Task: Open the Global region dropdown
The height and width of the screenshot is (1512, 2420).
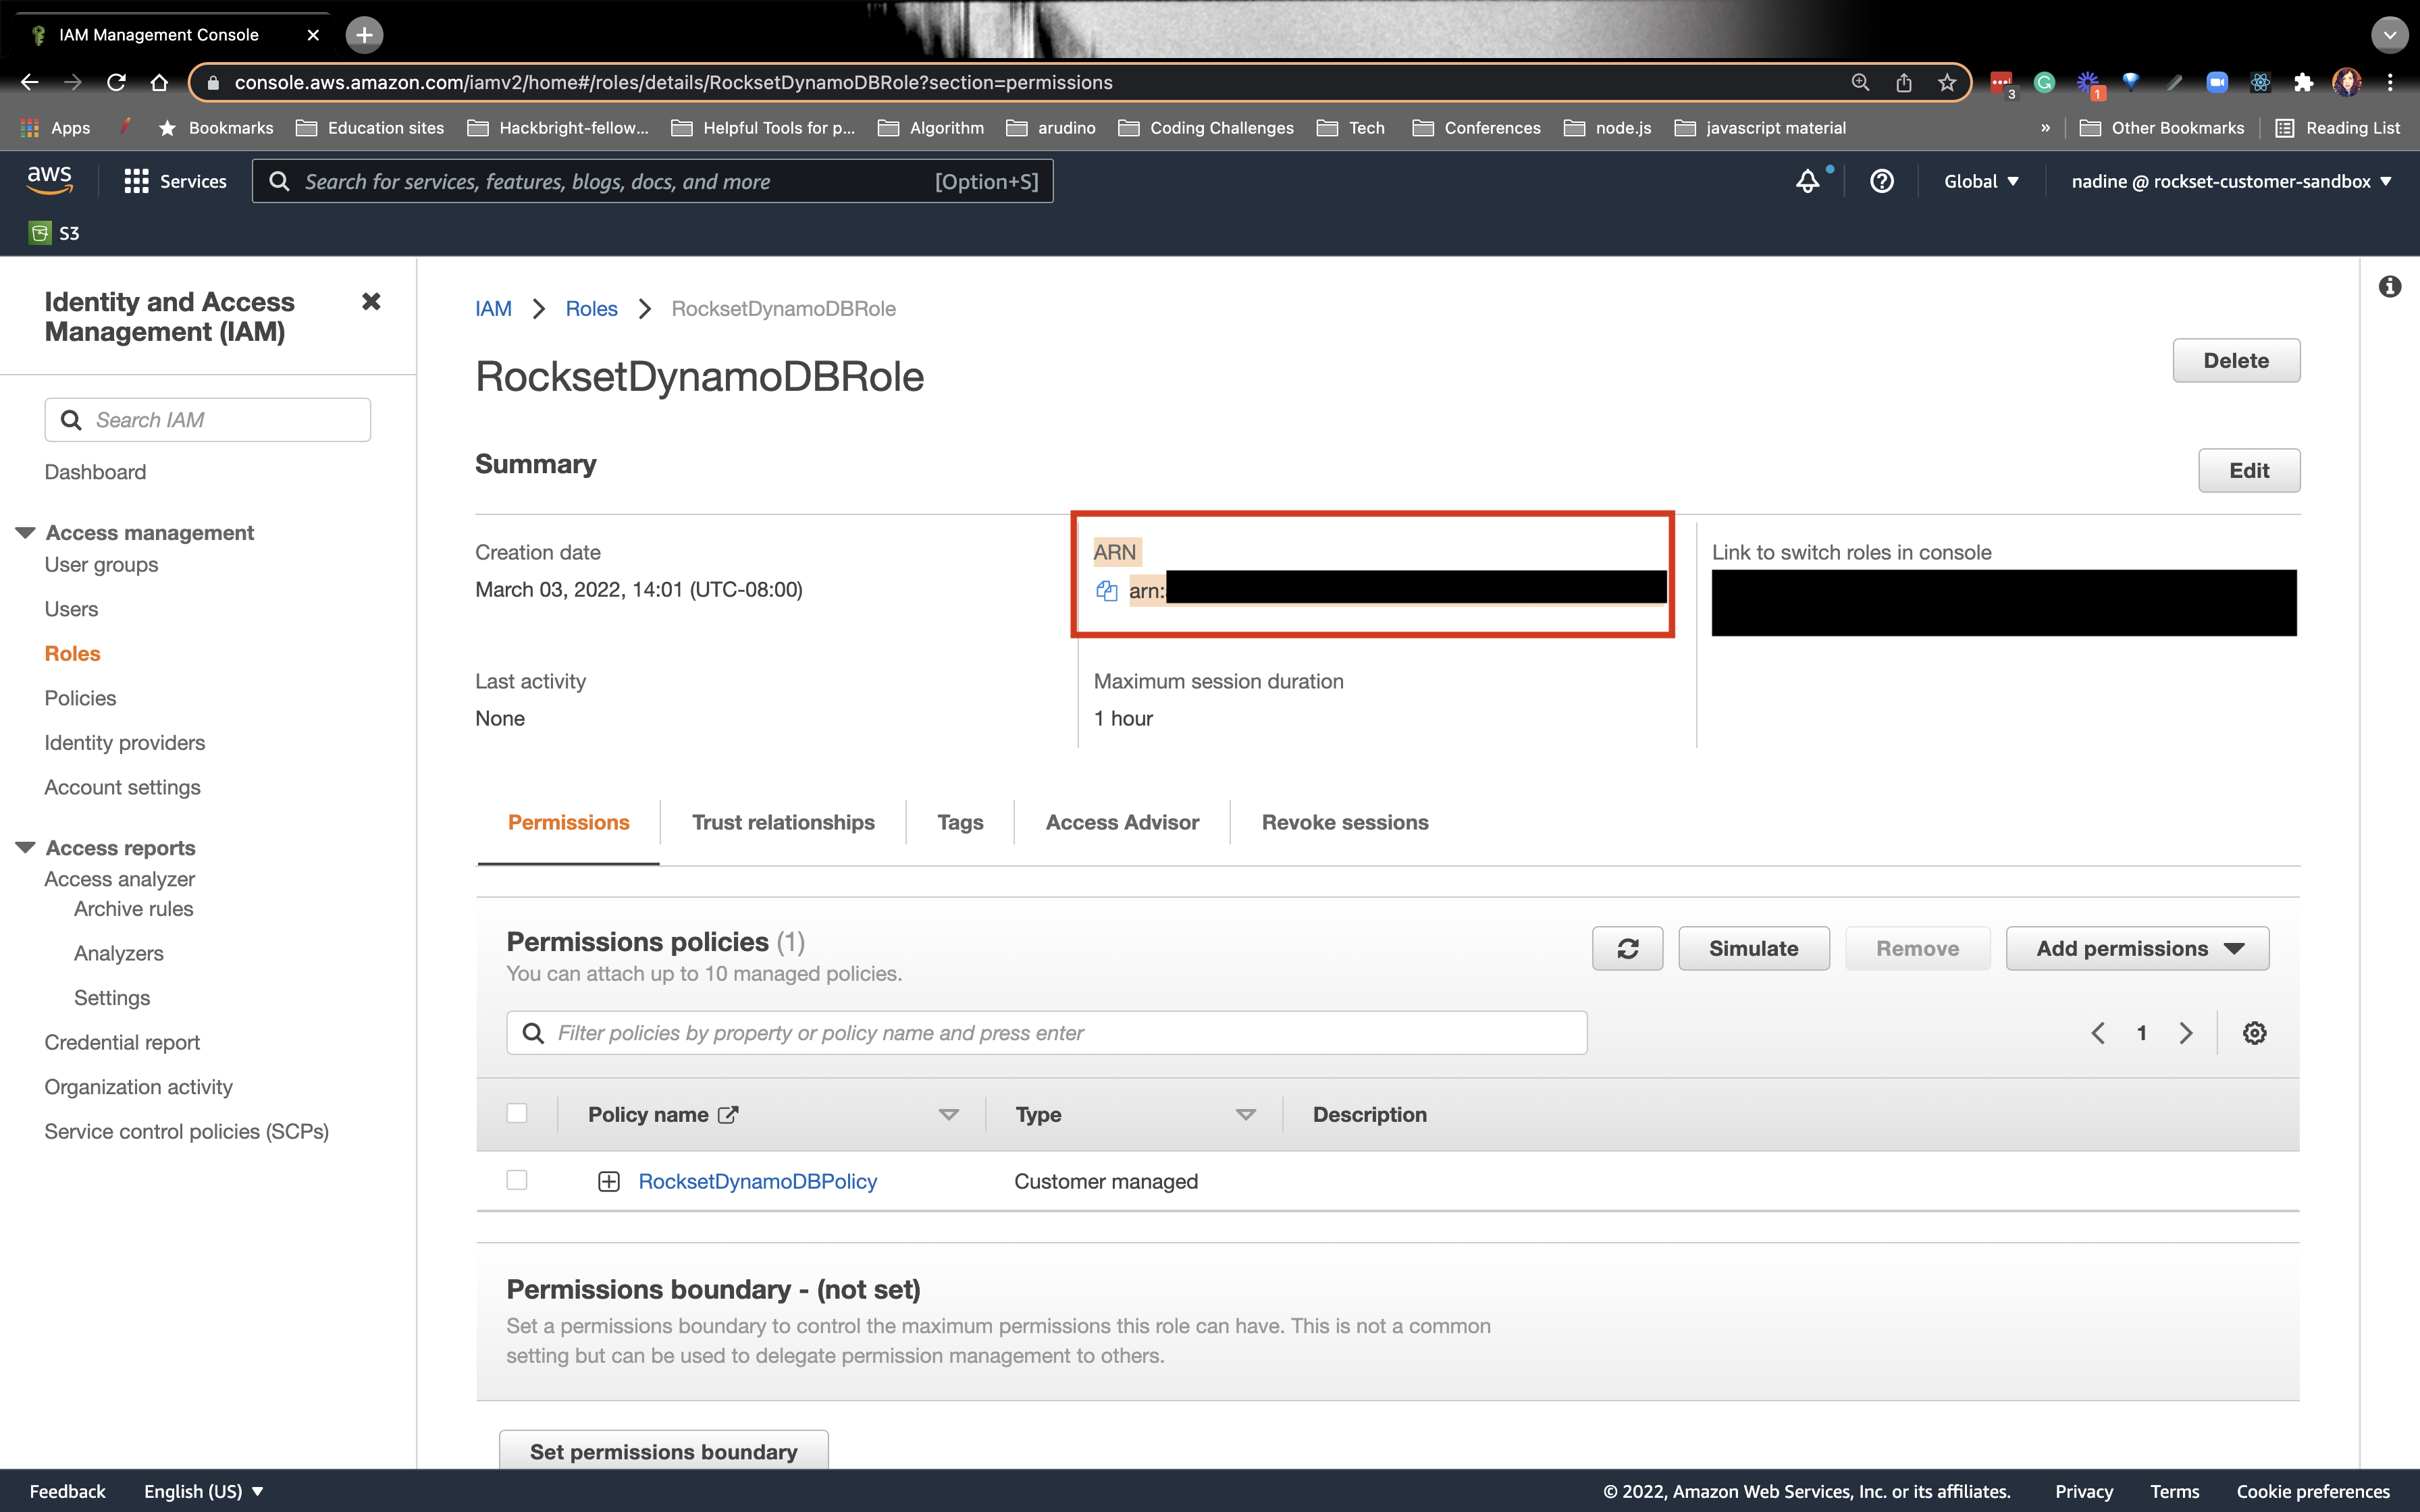Action: click(1981, 181)
